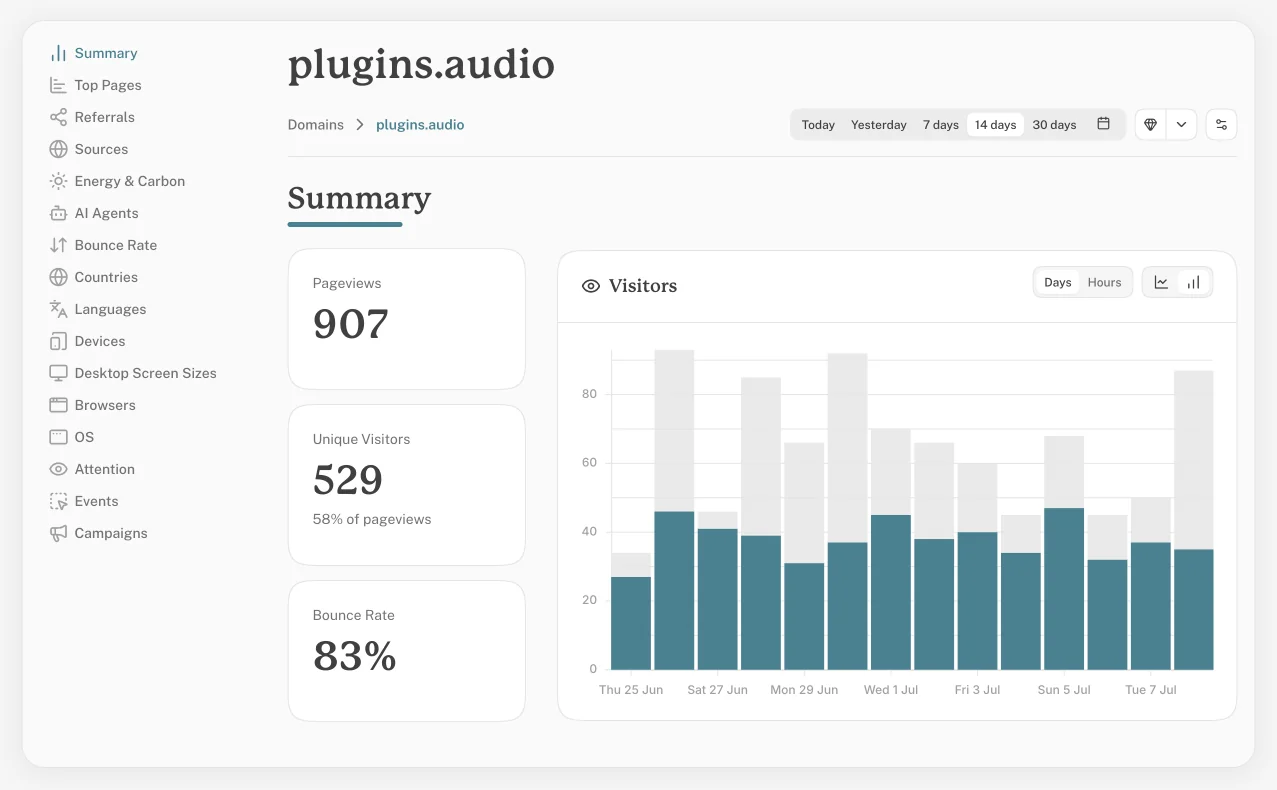Screen dimensions: 1277x790
Task: Open the calendar date picker icon
Action: (1104, 124)
